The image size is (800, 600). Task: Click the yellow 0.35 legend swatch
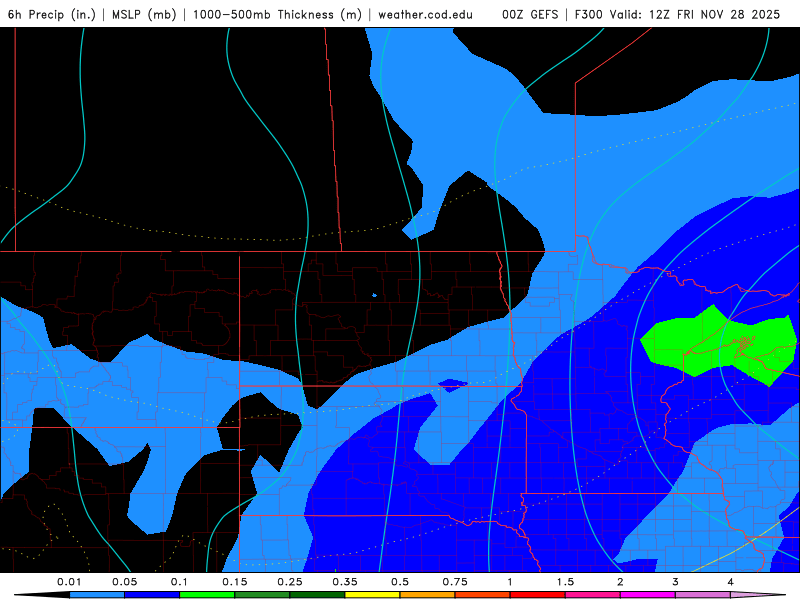372,595
